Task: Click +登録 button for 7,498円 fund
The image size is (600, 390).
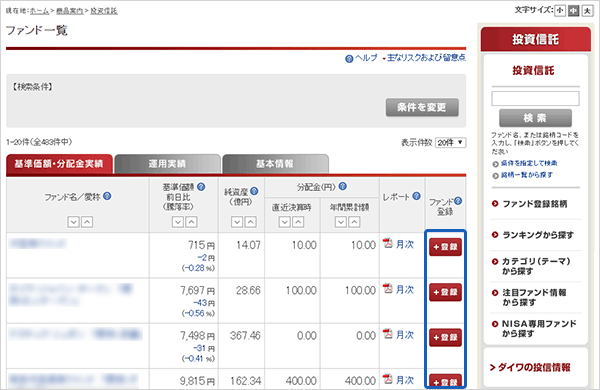Action: [x=445, y=337]
